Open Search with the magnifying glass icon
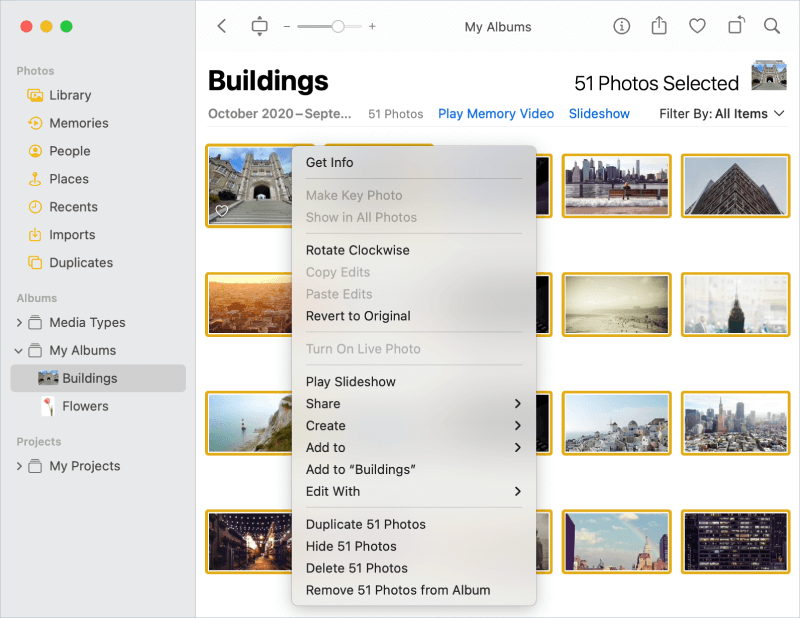Viewport: 800px width, 618px height. coord(772,26)
